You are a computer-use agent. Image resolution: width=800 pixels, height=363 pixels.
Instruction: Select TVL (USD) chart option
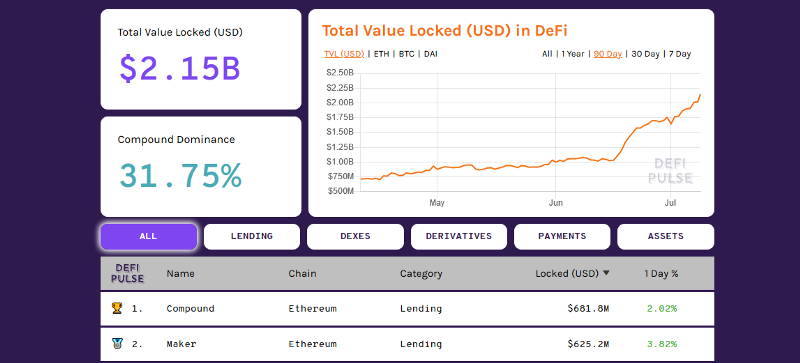click(x=344, y=54)
